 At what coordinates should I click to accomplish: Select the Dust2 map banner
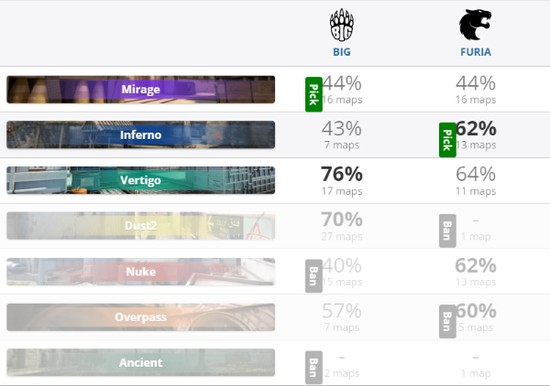click(x=141, y=226)
